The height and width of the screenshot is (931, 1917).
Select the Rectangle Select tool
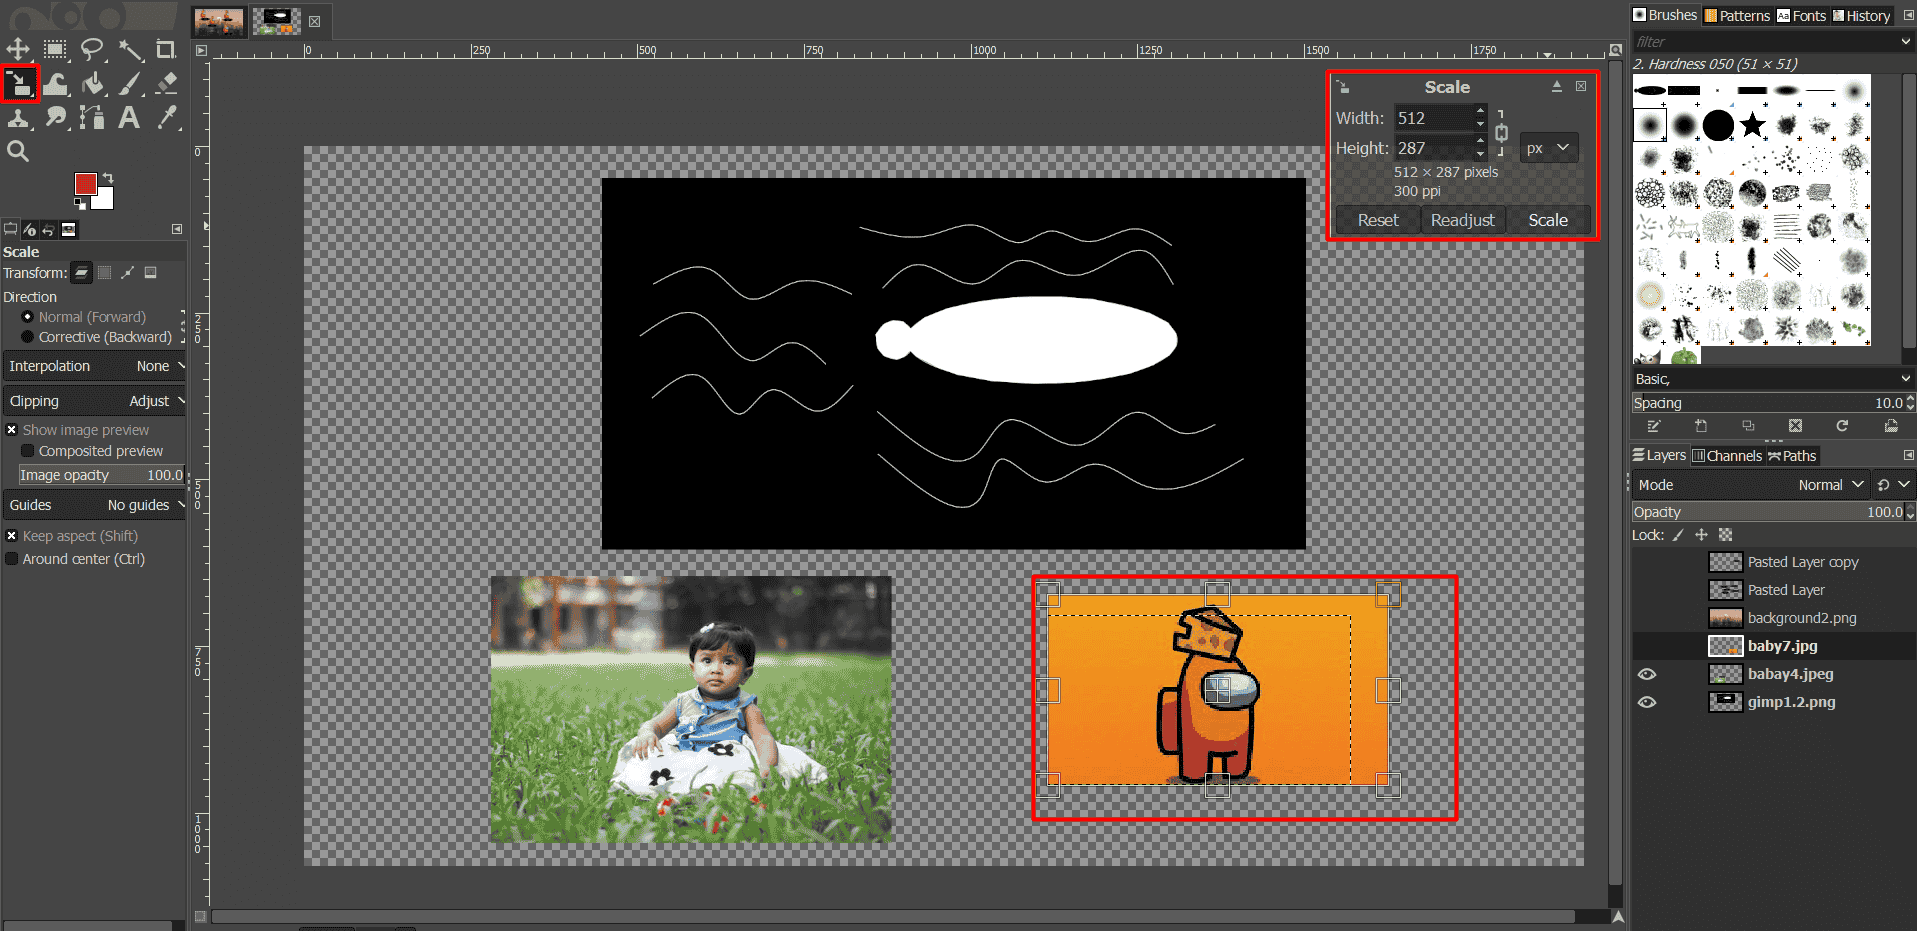pos(55,49)
